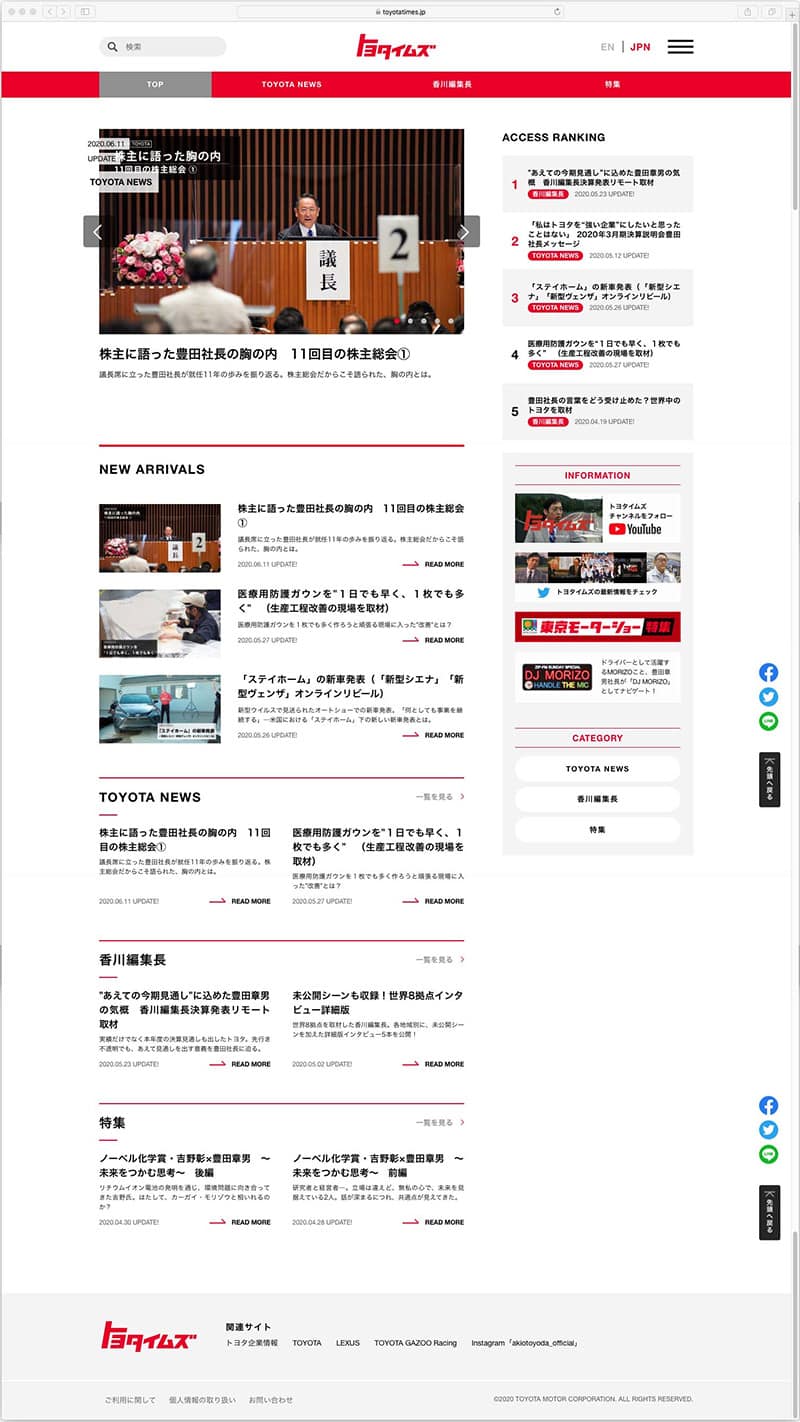Open the 東京モーターショー特集 banner

[x=598, y=627]
